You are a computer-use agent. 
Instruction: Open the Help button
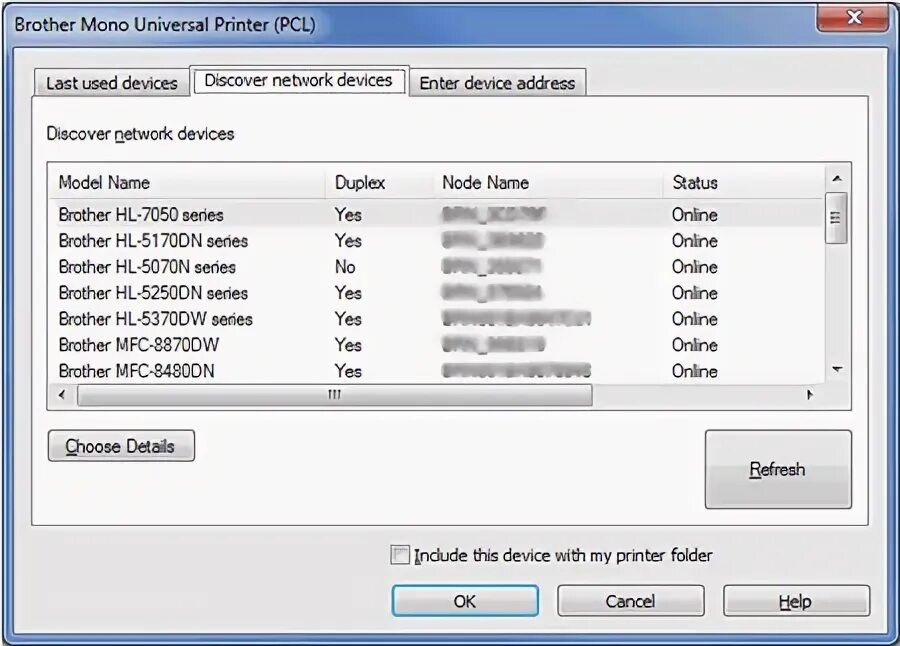[796, 601]
